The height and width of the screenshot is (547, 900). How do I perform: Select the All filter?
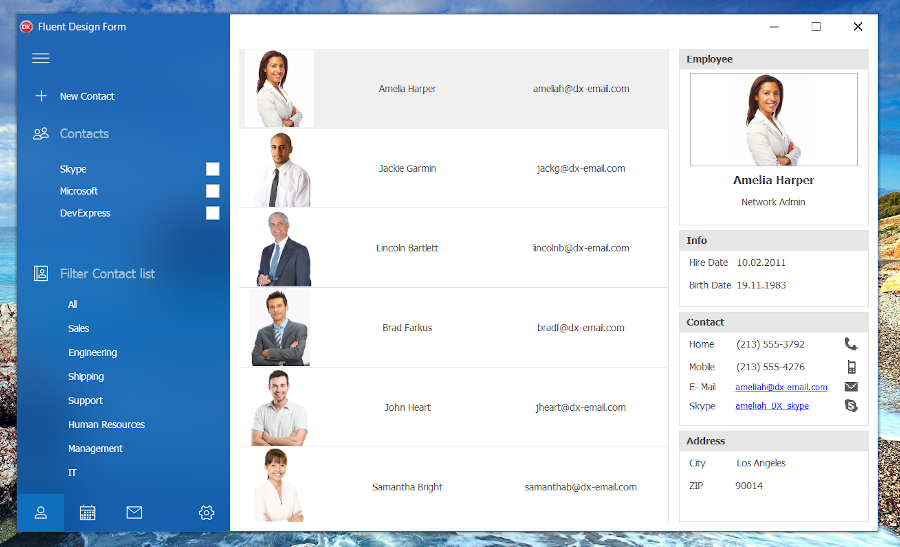(x=72, y=304)
